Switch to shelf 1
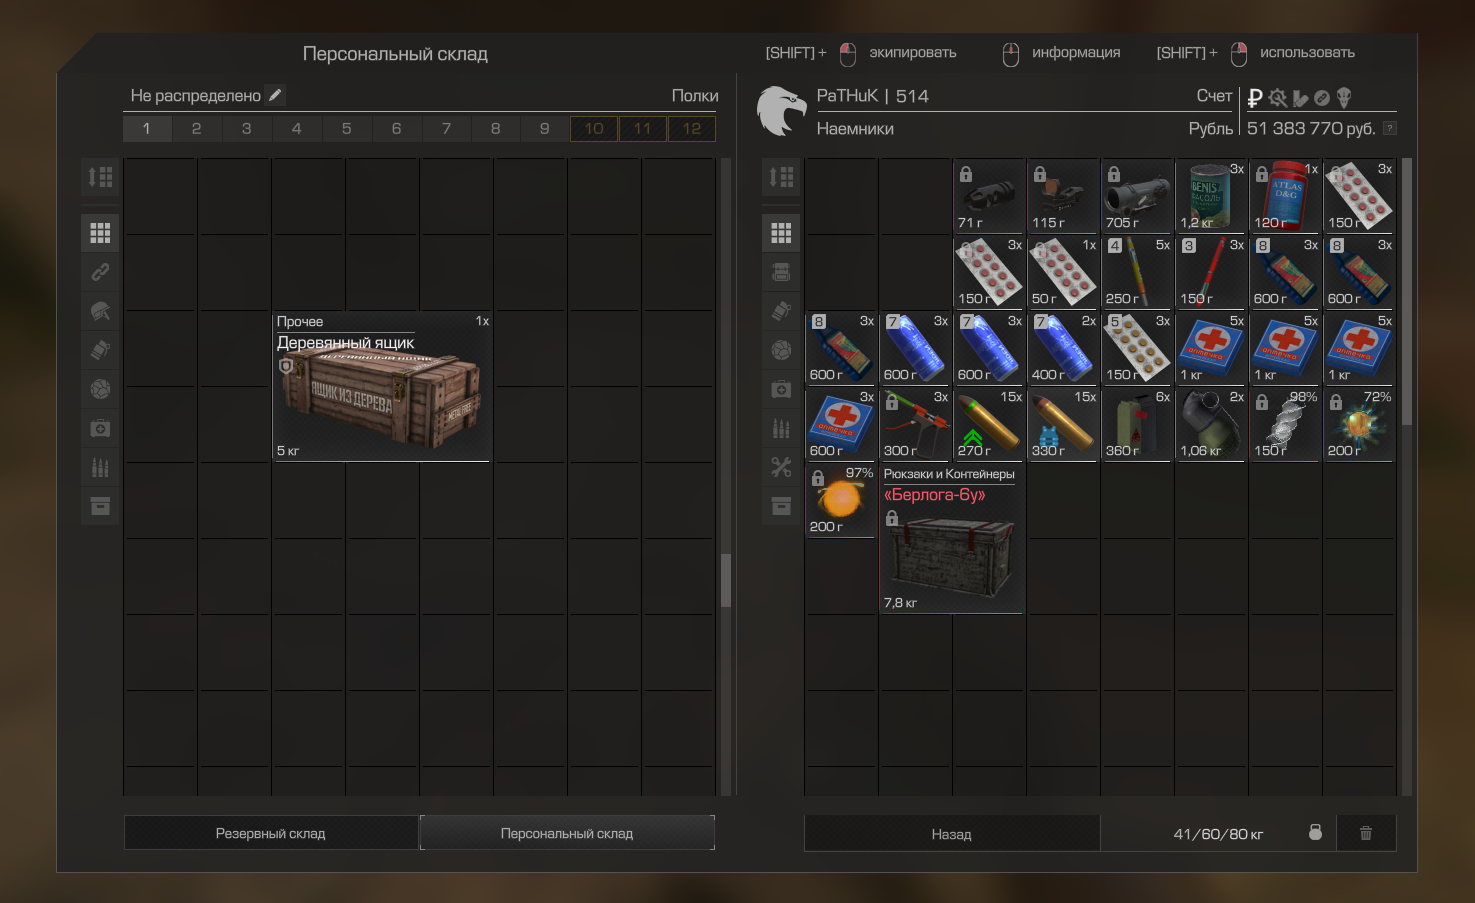This screenshot has width=1475, height=903. tap(147, 128)
